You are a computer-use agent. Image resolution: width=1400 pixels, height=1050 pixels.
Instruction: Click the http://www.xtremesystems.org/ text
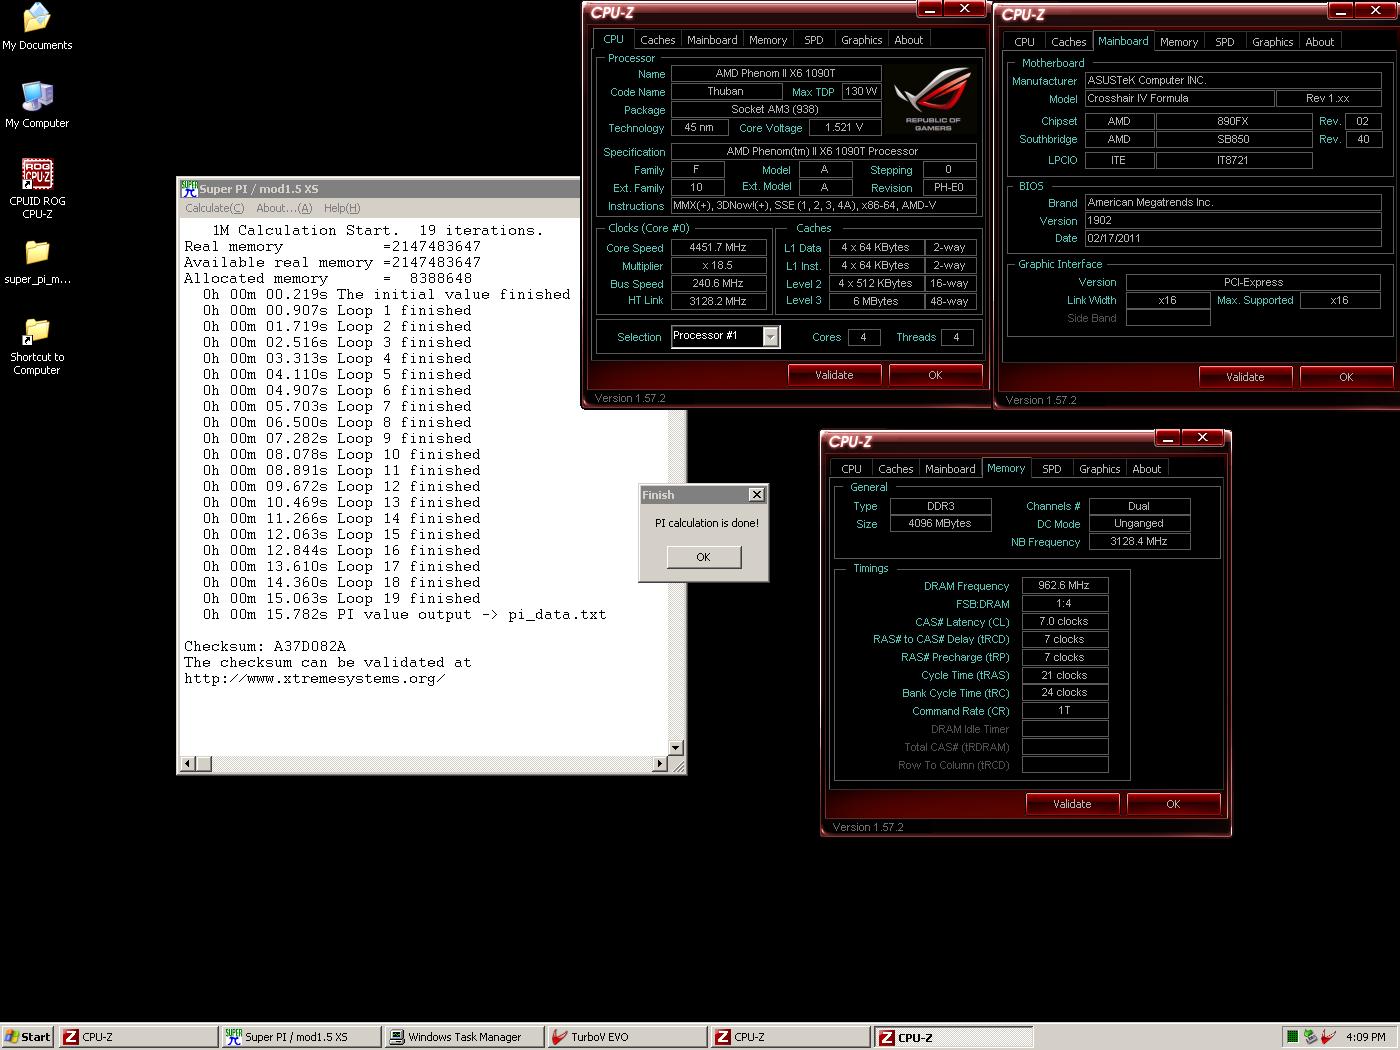coord(314,678)
